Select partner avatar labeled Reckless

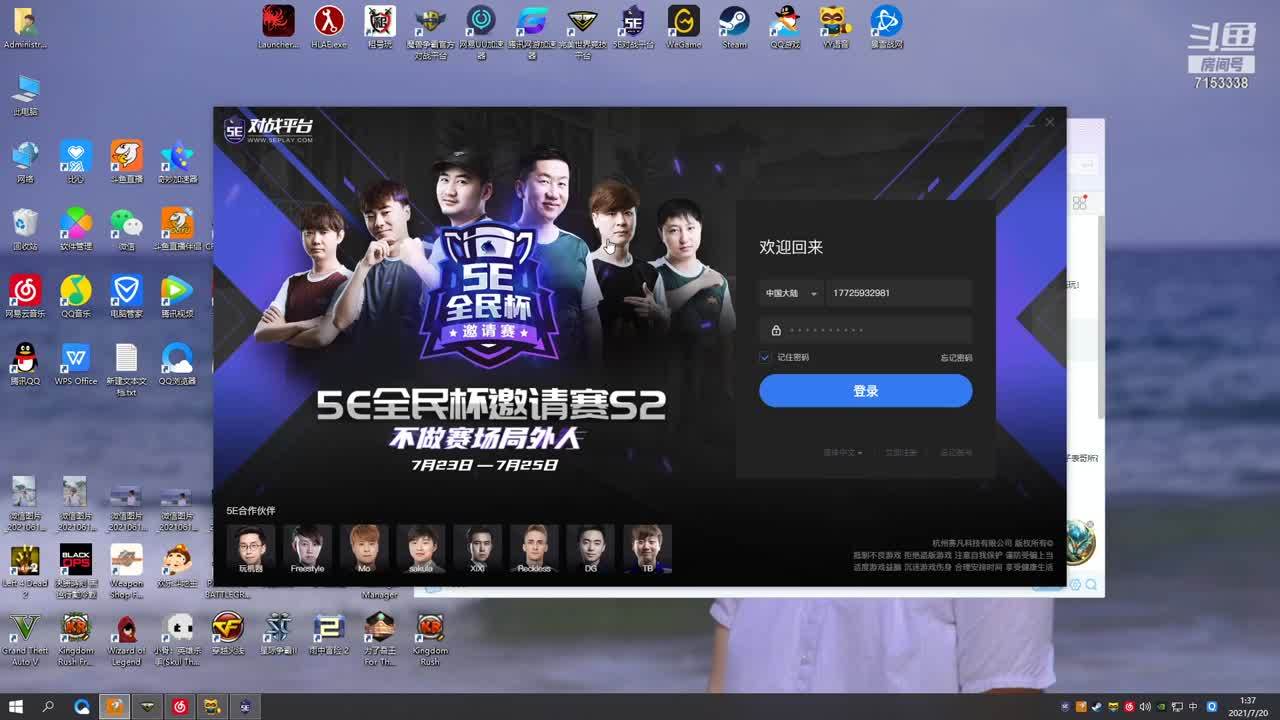tap(534, 546)
